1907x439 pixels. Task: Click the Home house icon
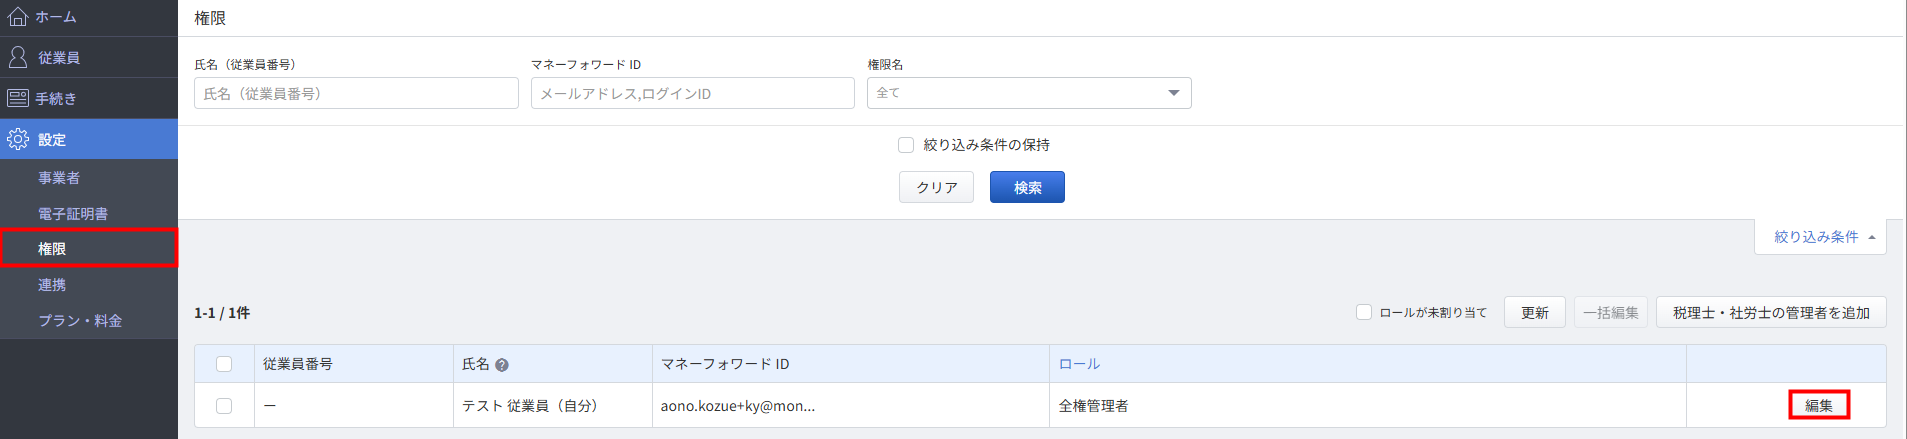[x=18, y=17]
